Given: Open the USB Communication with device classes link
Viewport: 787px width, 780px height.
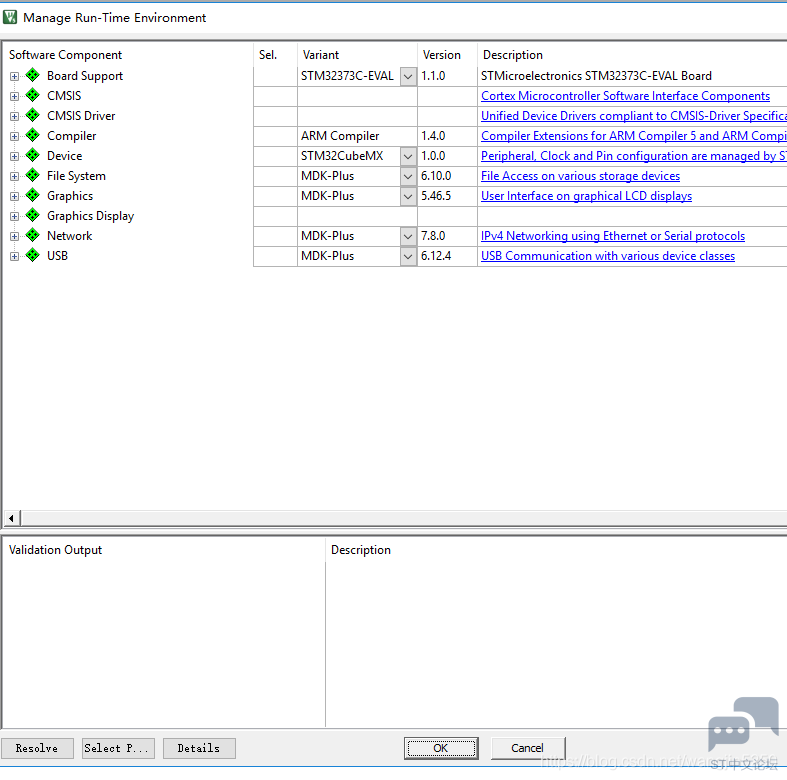Looking at the screenshot, I should pos(608,256).
